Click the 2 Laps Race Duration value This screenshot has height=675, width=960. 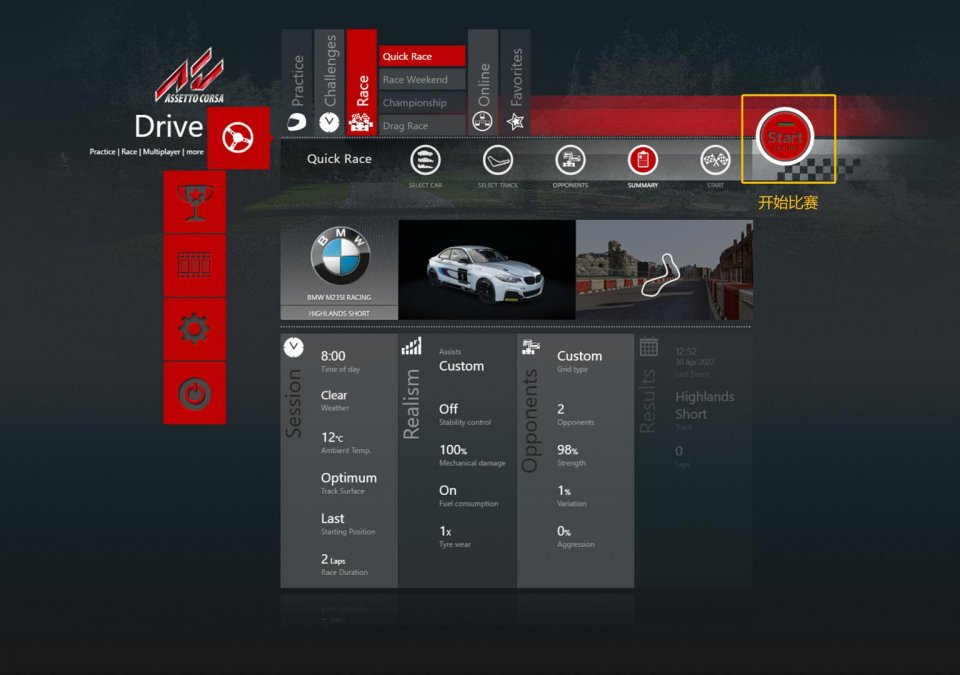tap(333, 559)
